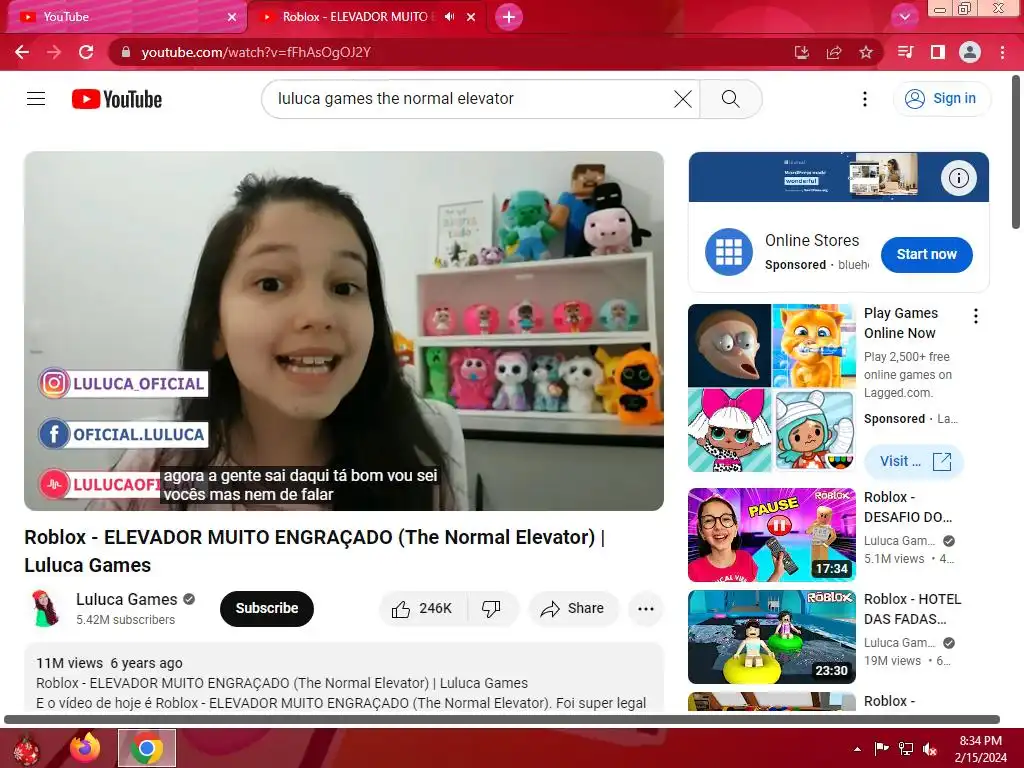The width and height of the screenshot is (1024, 768).
Task: Close the Roblox ELEVADOR tab
Action: pyautogui.click(x=471, y=17)
